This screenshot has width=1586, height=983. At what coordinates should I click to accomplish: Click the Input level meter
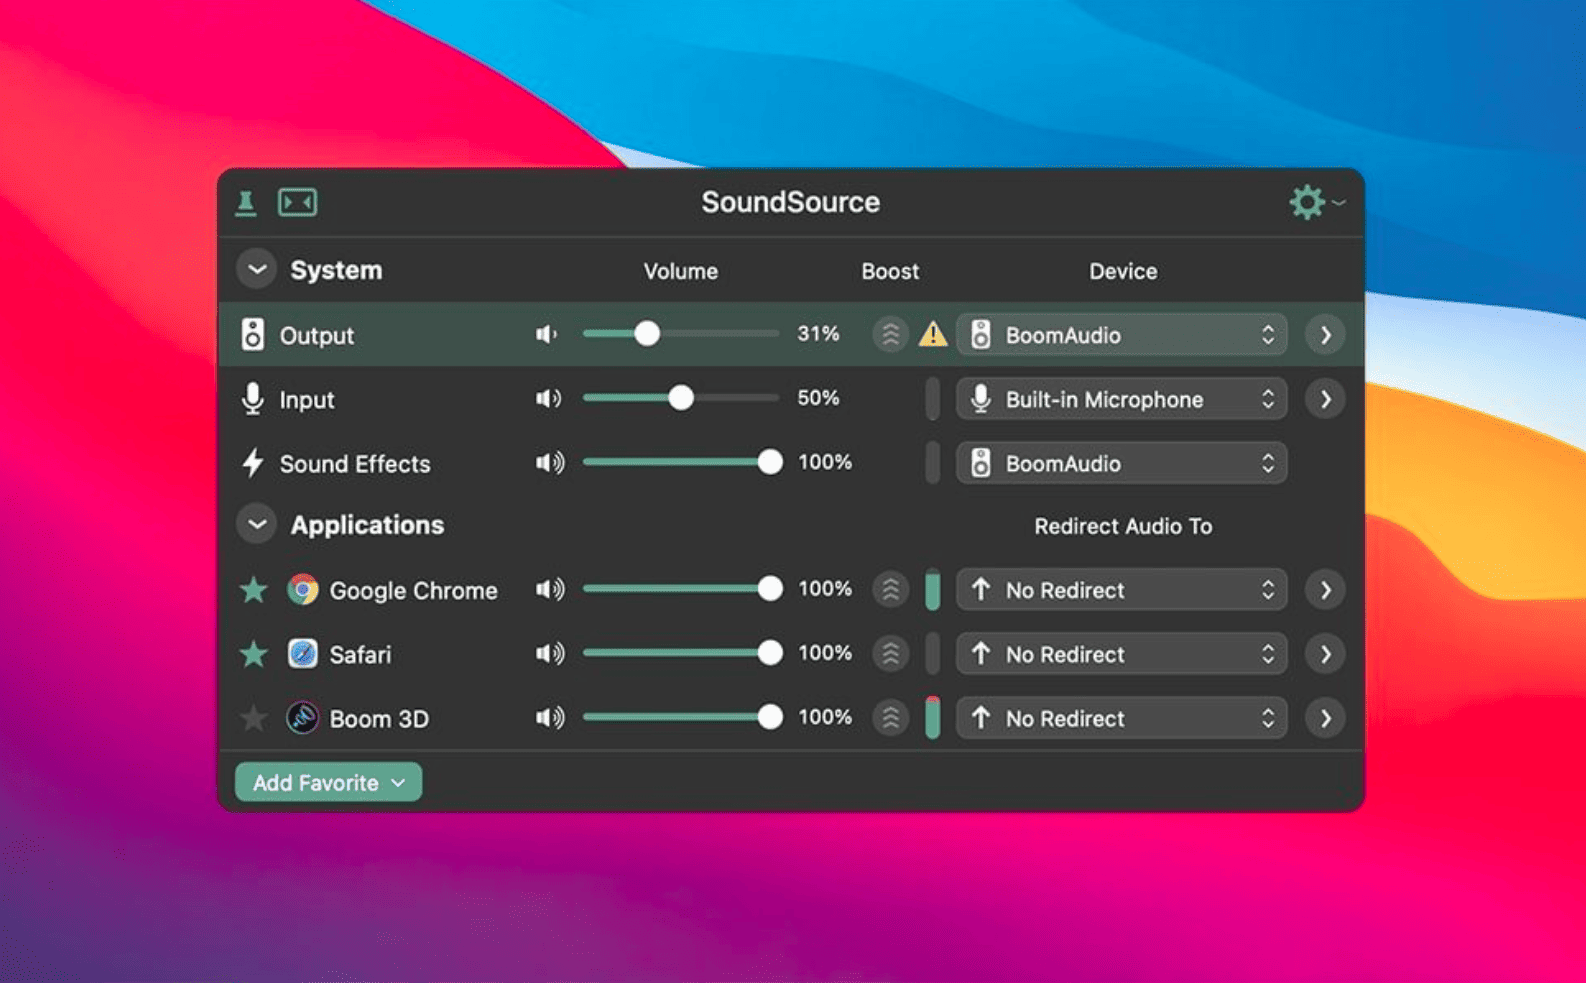(x=932, y=399)
